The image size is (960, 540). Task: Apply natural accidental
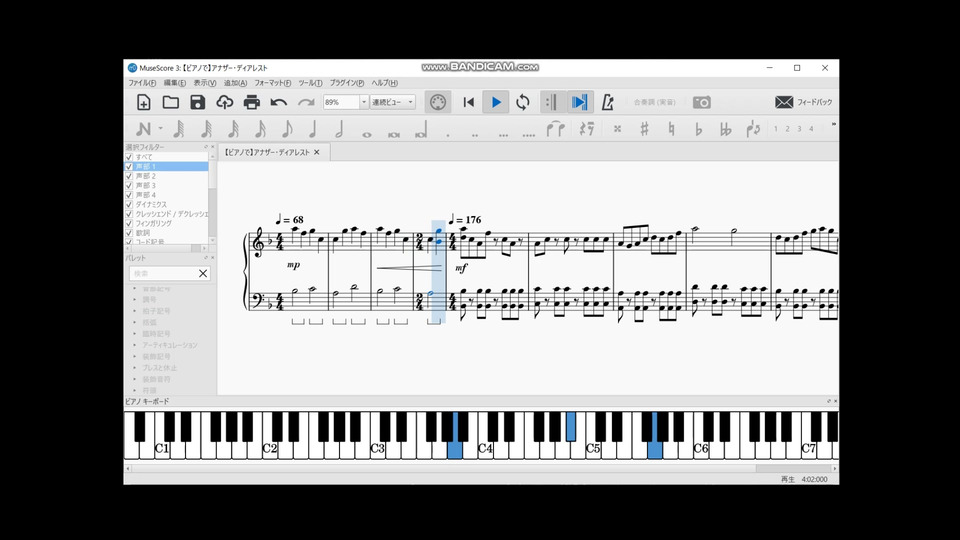[672, 129]
